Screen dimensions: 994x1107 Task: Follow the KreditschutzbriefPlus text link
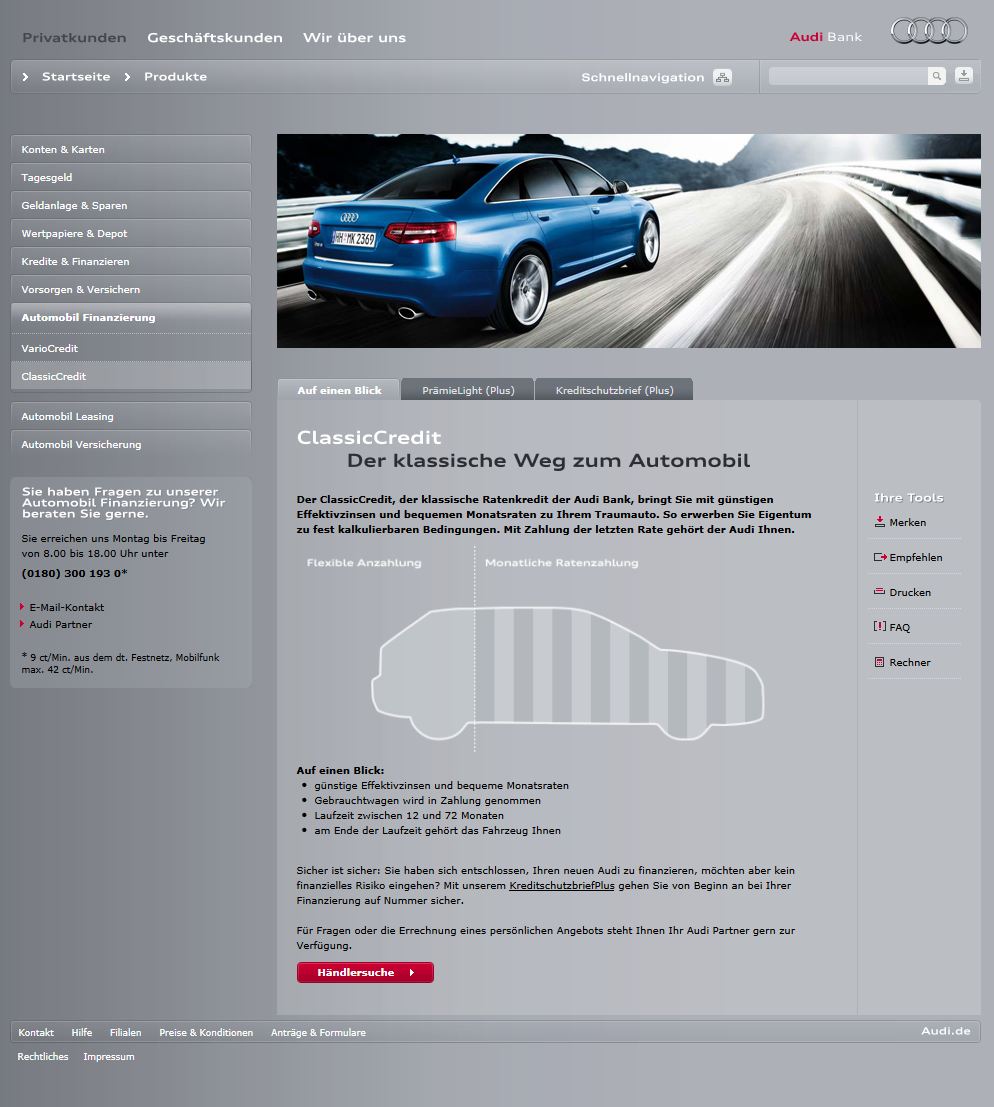tap(562, 885)
